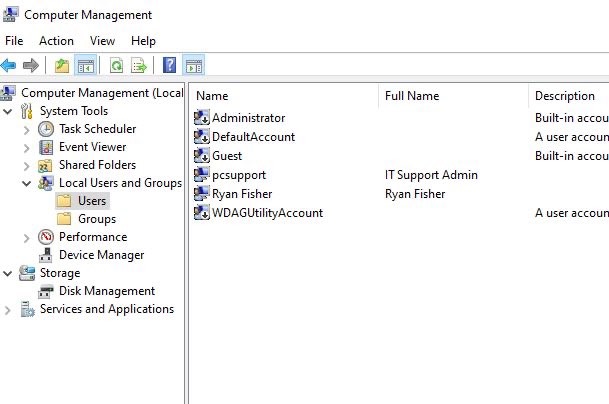
Task: Select the DefaultAccount name text
Action: [254, 137]
